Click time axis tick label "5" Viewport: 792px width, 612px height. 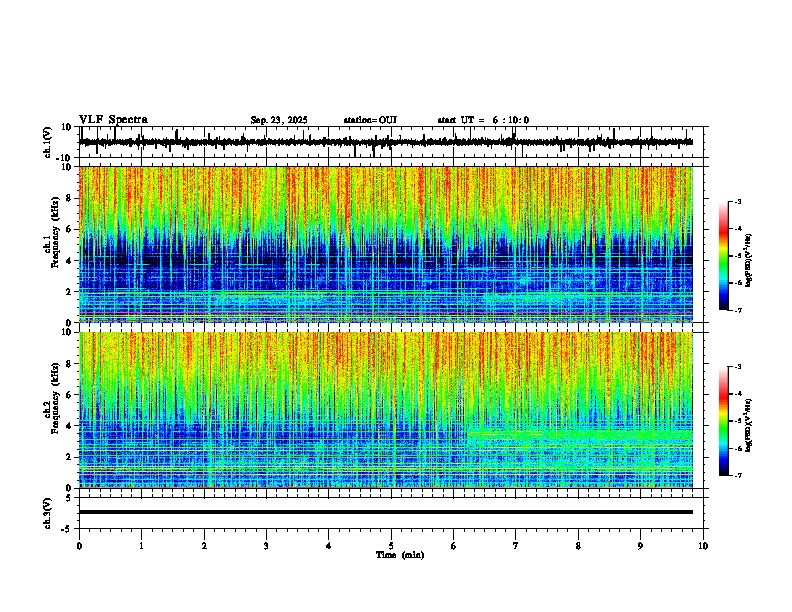click(x=391, y=546)
